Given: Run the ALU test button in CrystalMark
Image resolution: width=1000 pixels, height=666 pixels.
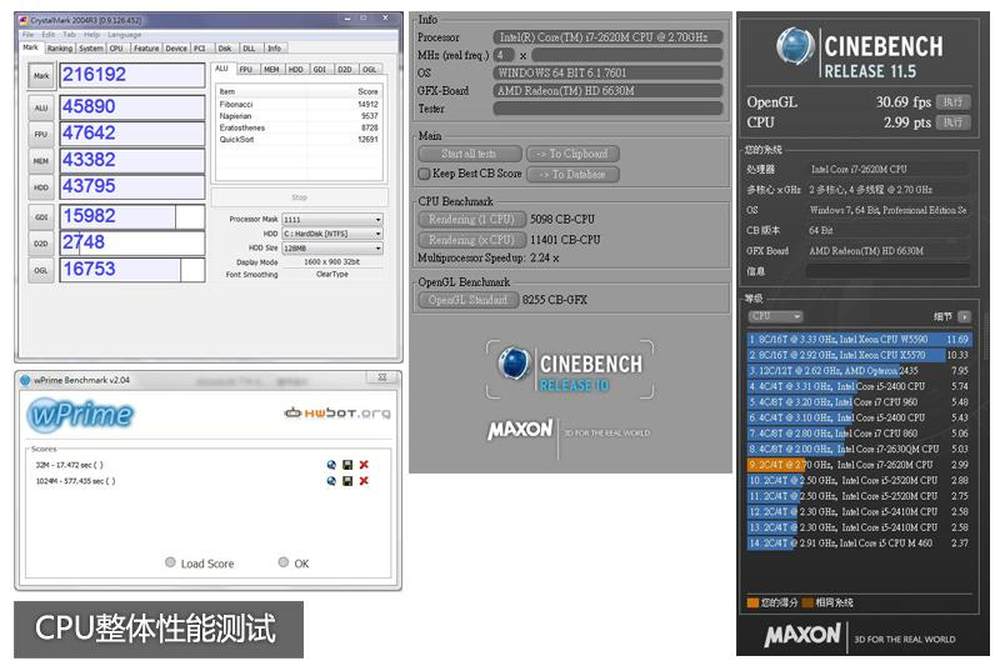Looking at the screenshot, I should 41,108.
